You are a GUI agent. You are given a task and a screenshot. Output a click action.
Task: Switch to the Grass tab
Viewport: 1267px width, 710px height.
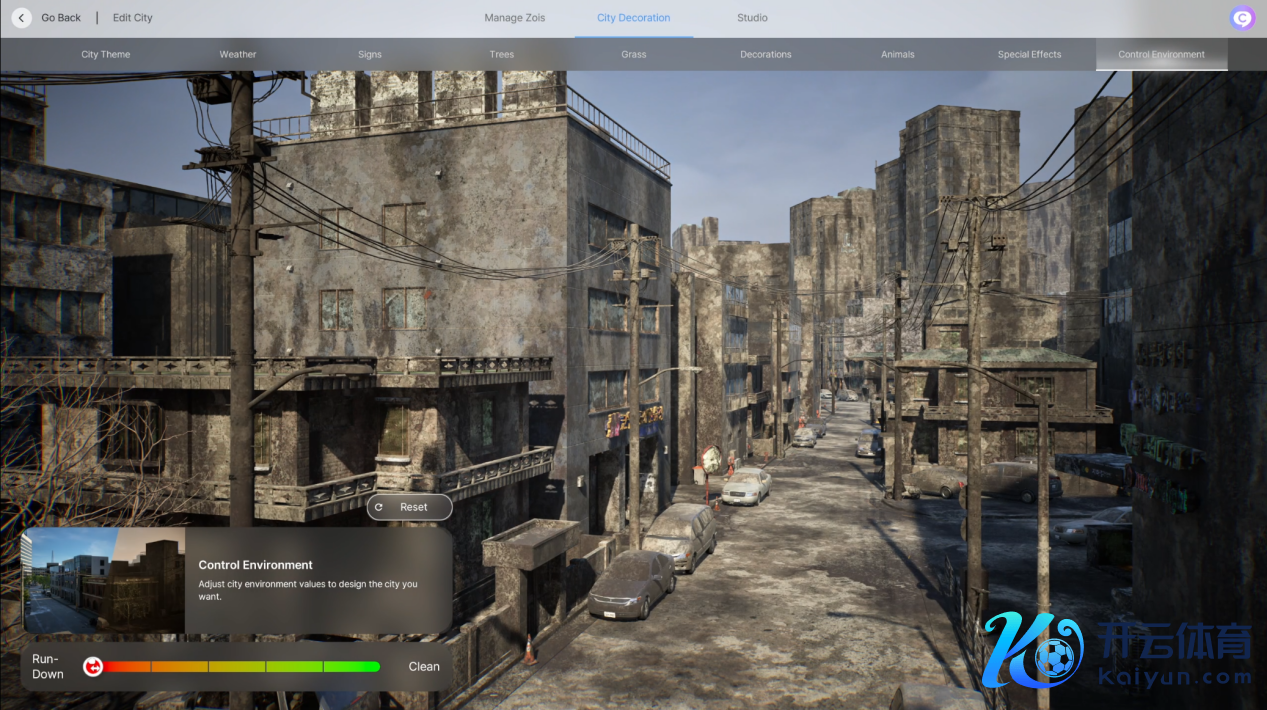click(x=634, y=55)
